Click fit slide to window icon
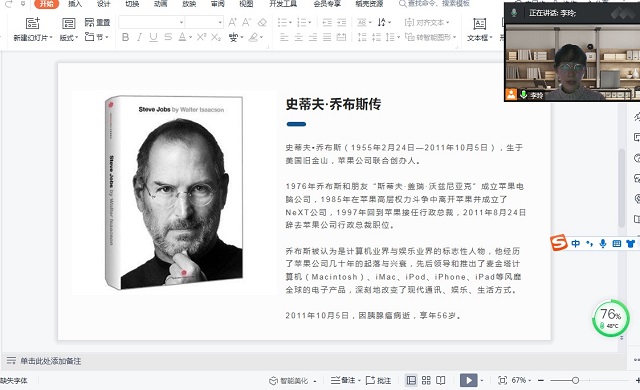Viewport: 640px width, 390px height. [x=502, y=380]
